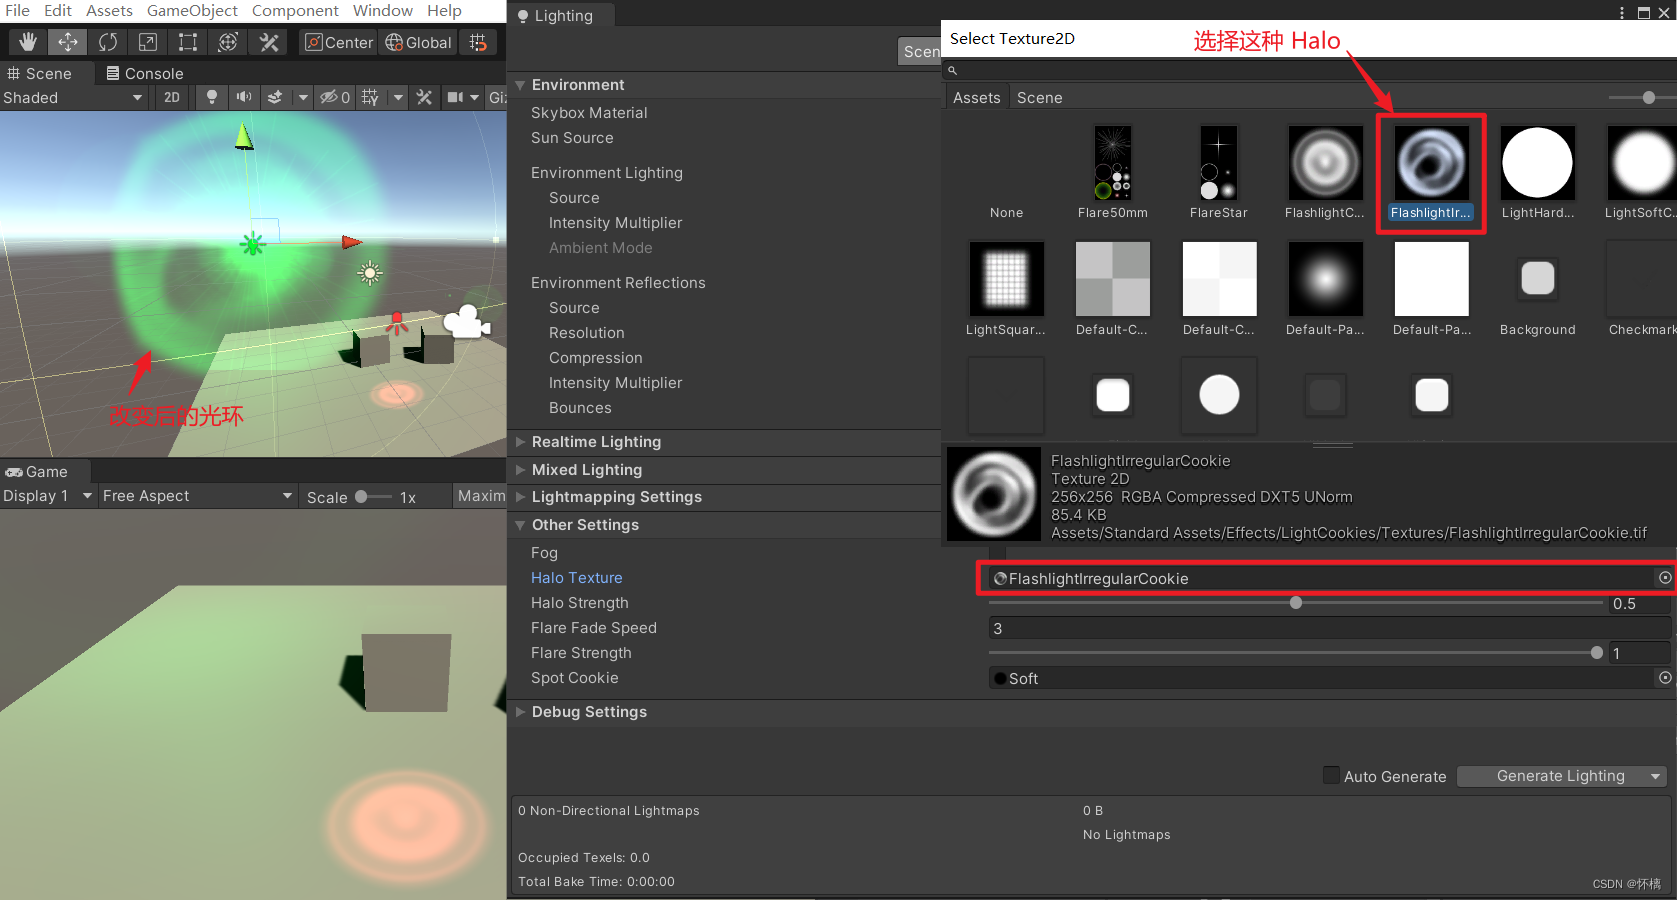1677x900 pixels.
Task: Select the Scale tool
Action: coord(147,42)
